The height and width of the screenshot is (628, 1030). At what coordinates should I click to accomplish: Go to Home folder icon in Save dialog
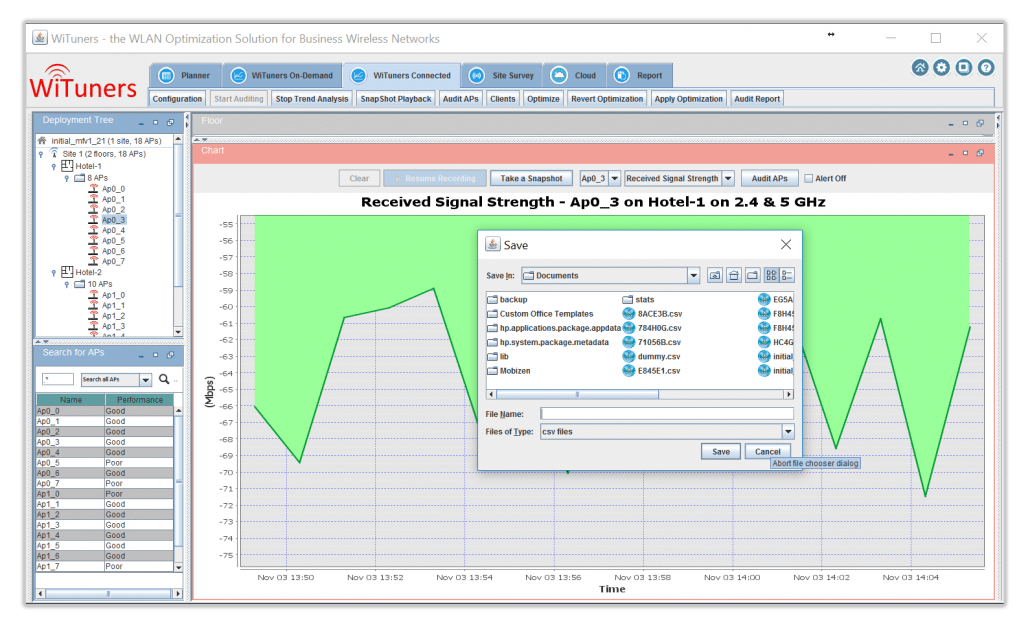click(734, 276)
